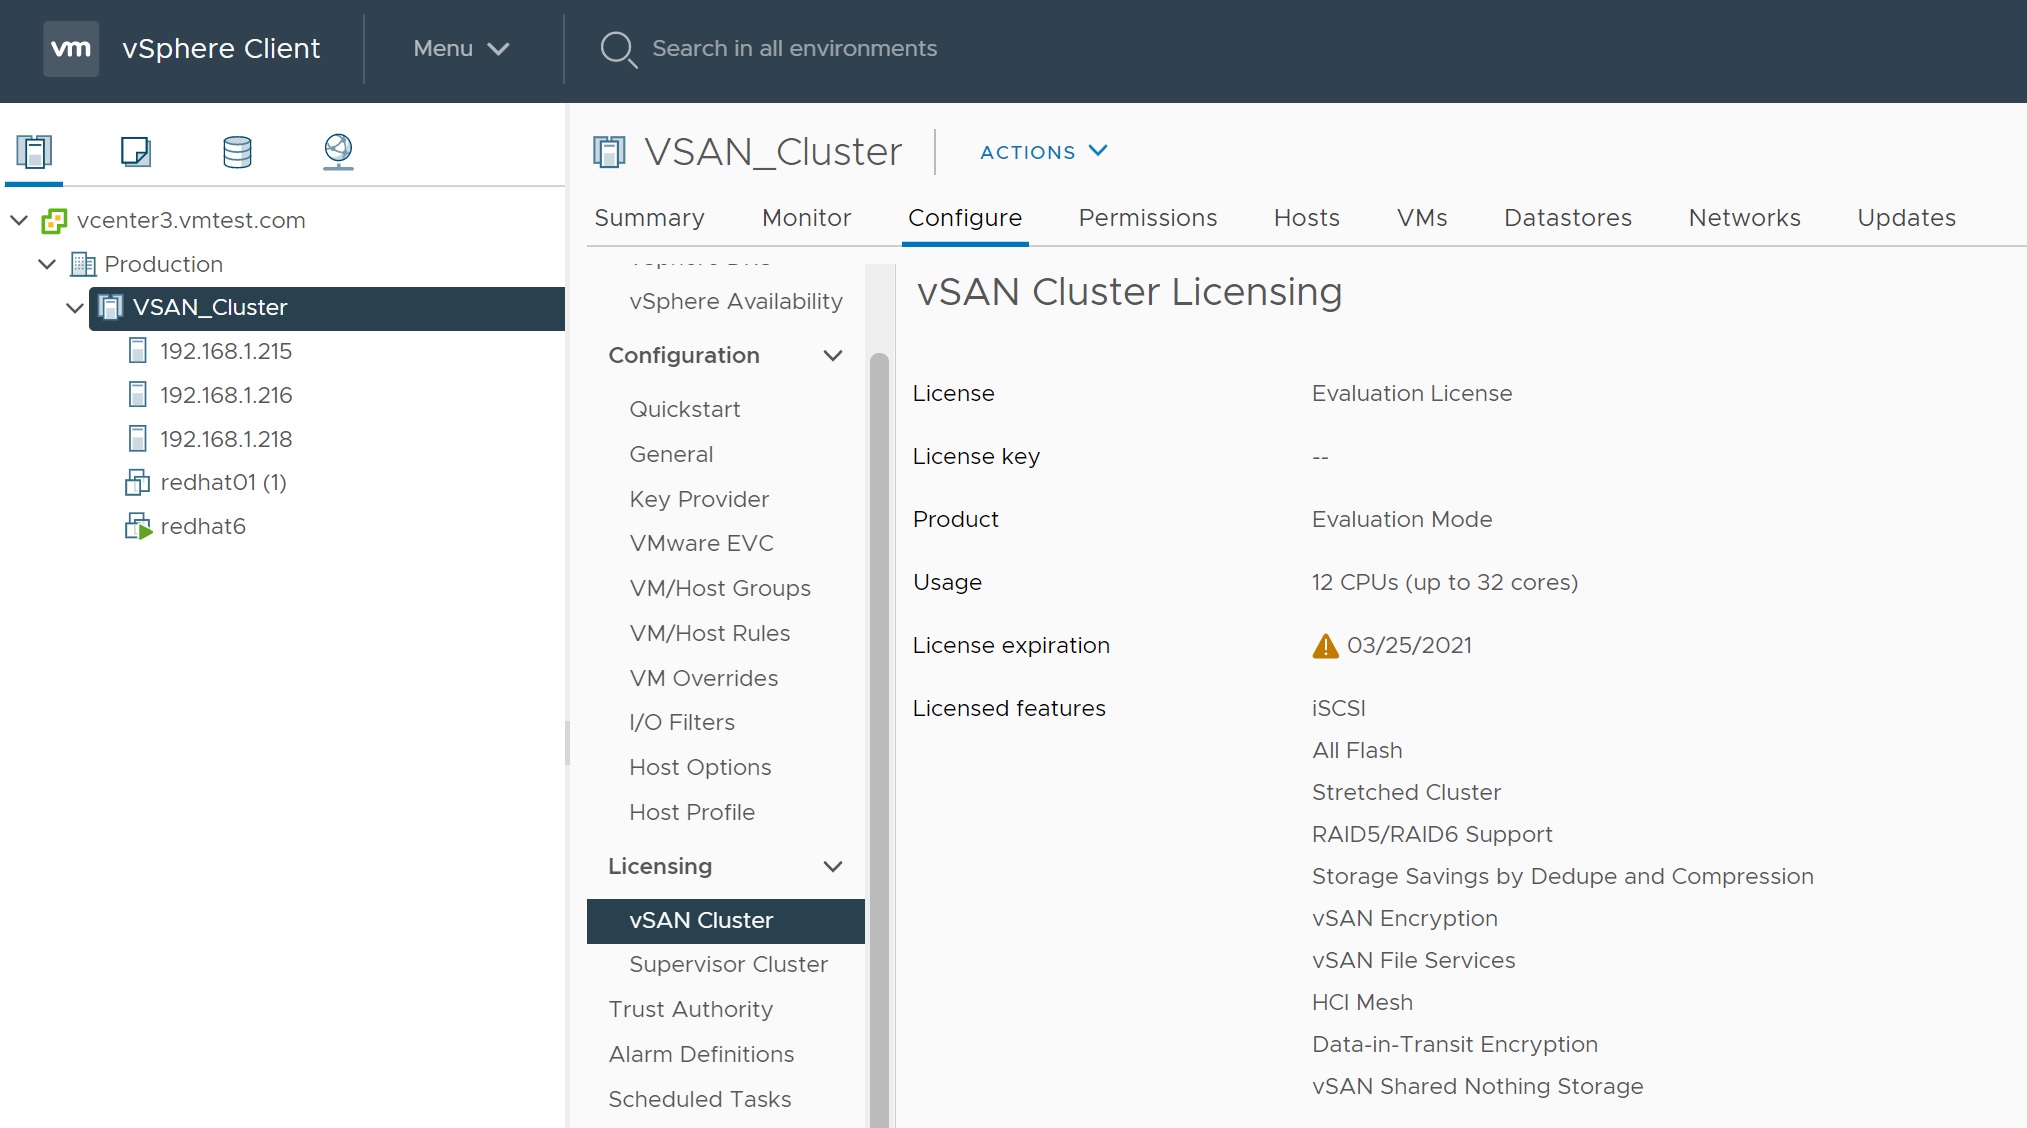
Task: Collapse the Licensing section chevron
Action: 832,867
